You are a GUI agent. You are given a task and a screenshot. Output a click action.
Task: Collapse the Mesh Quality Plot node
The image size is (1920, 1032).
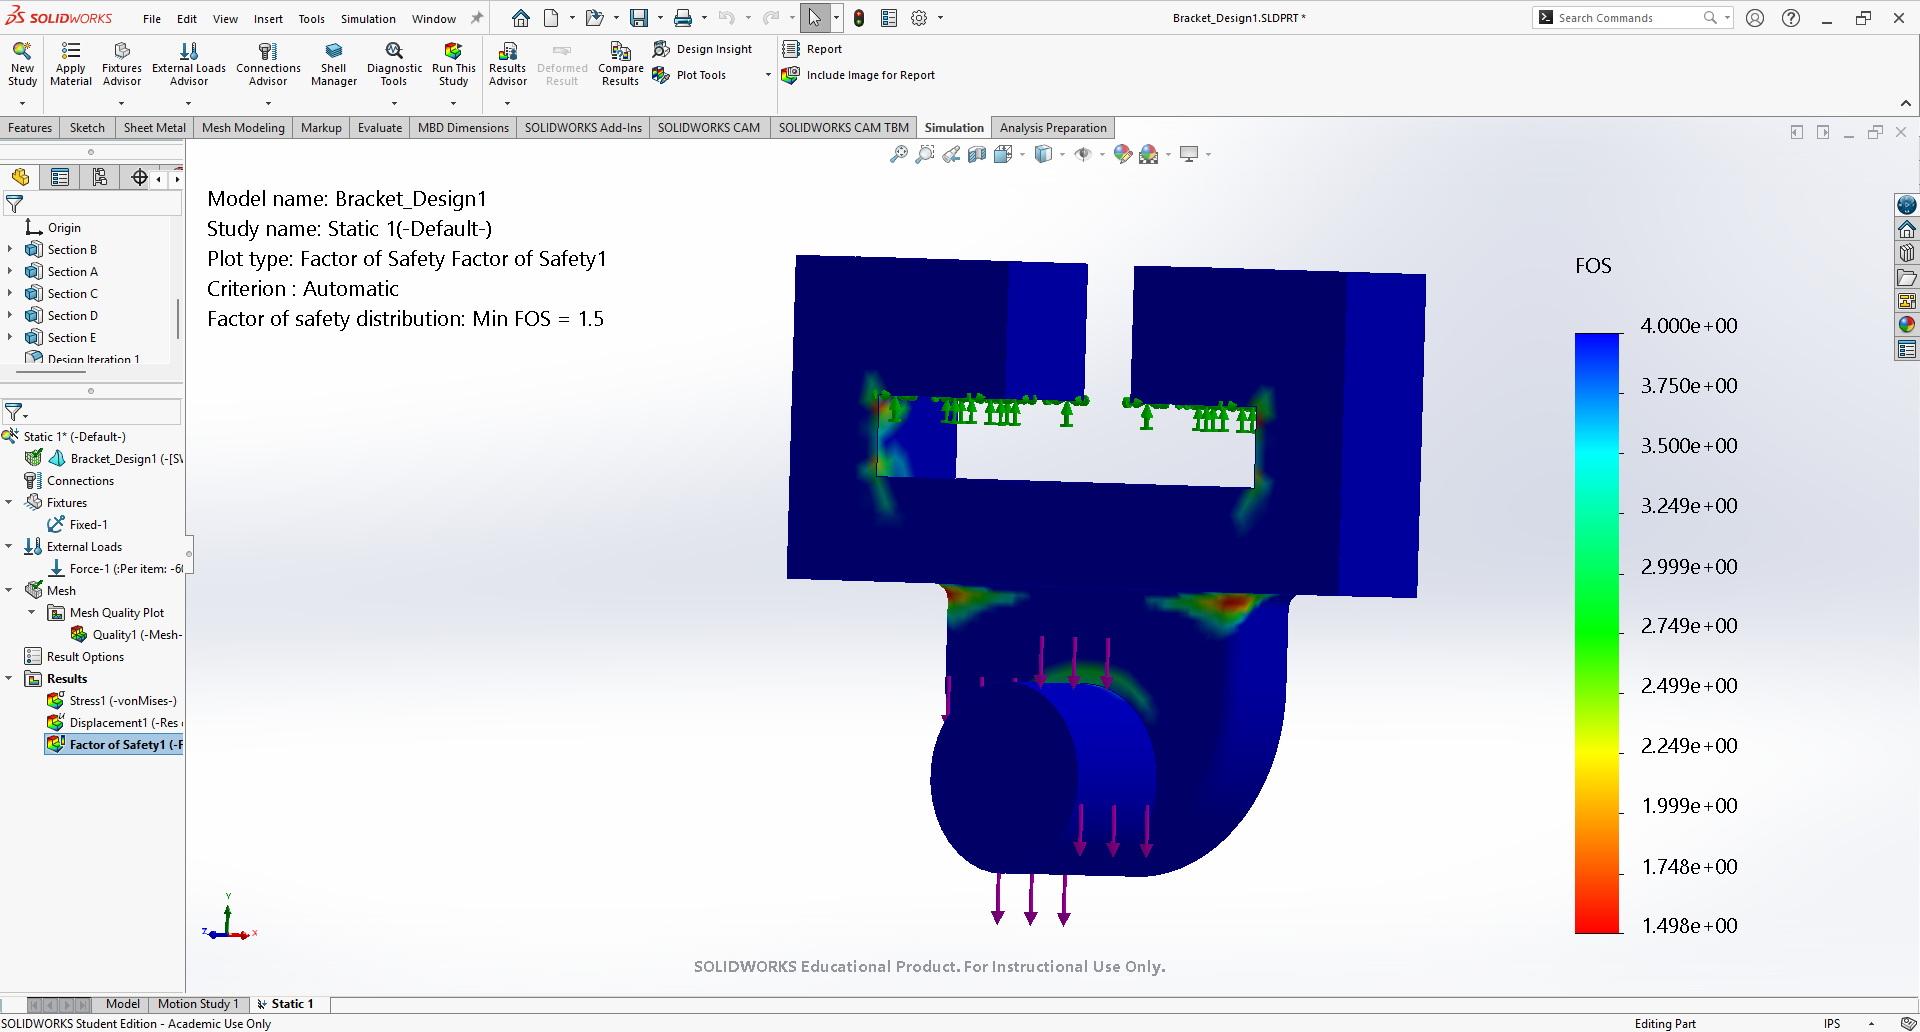coord(32,613)
